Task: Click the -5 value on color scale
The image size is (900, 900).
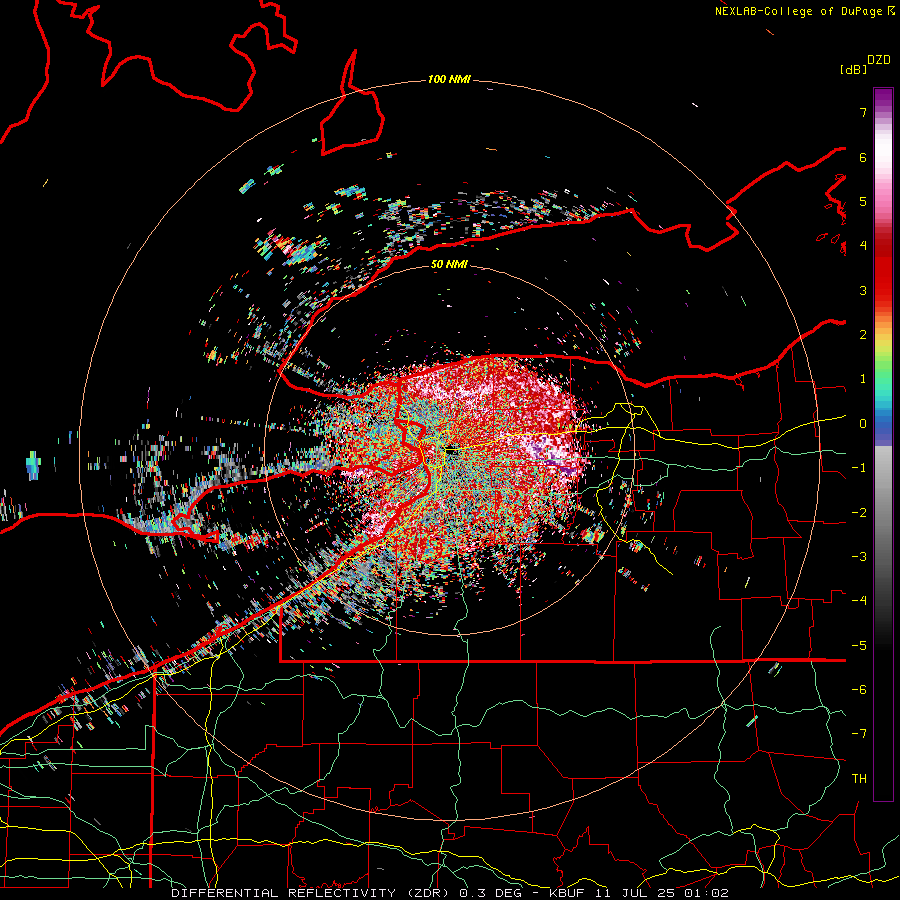Action: coord(859,646)
